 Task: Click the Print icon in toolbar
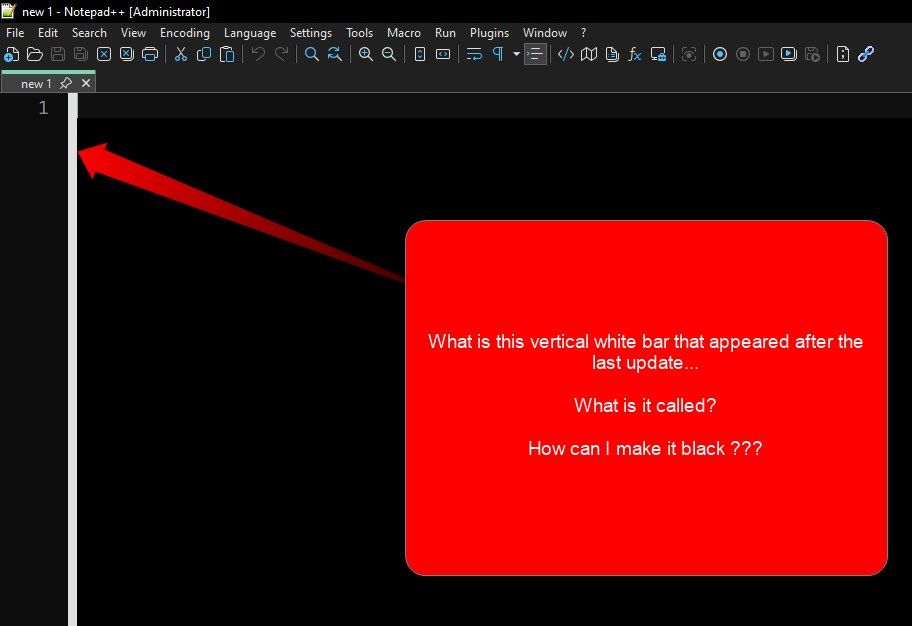[150, 54]
